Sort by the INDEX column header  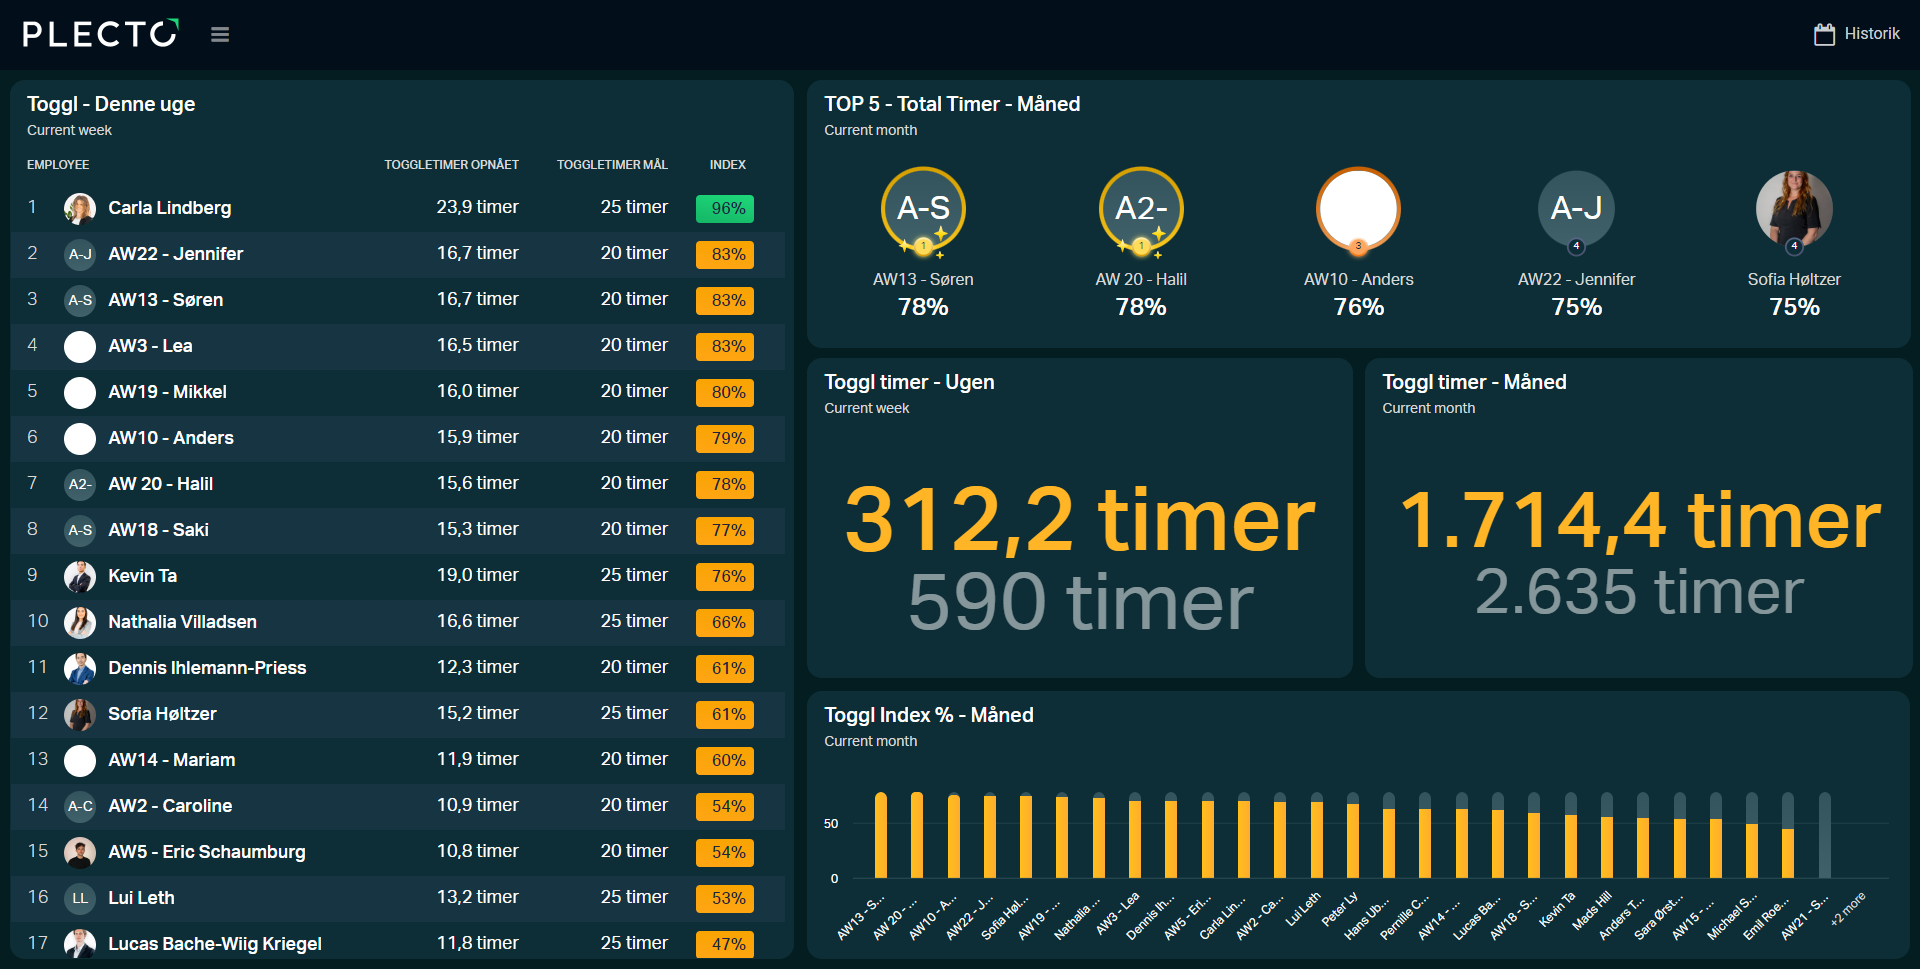[727, 165]
